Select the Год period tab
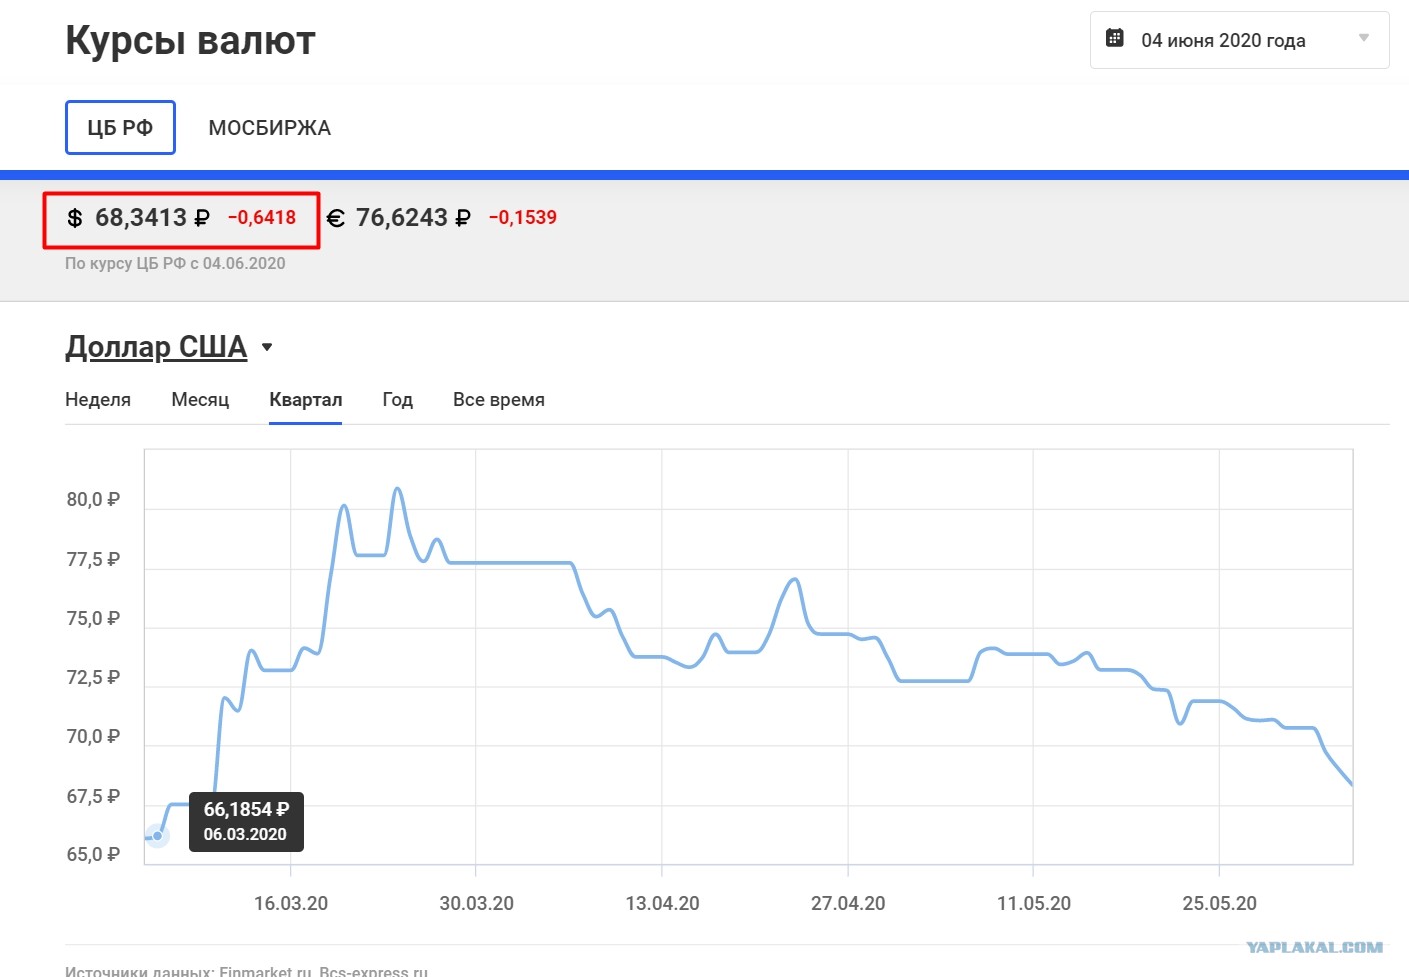Viewport: 1409px width, 977px height. 398,400
